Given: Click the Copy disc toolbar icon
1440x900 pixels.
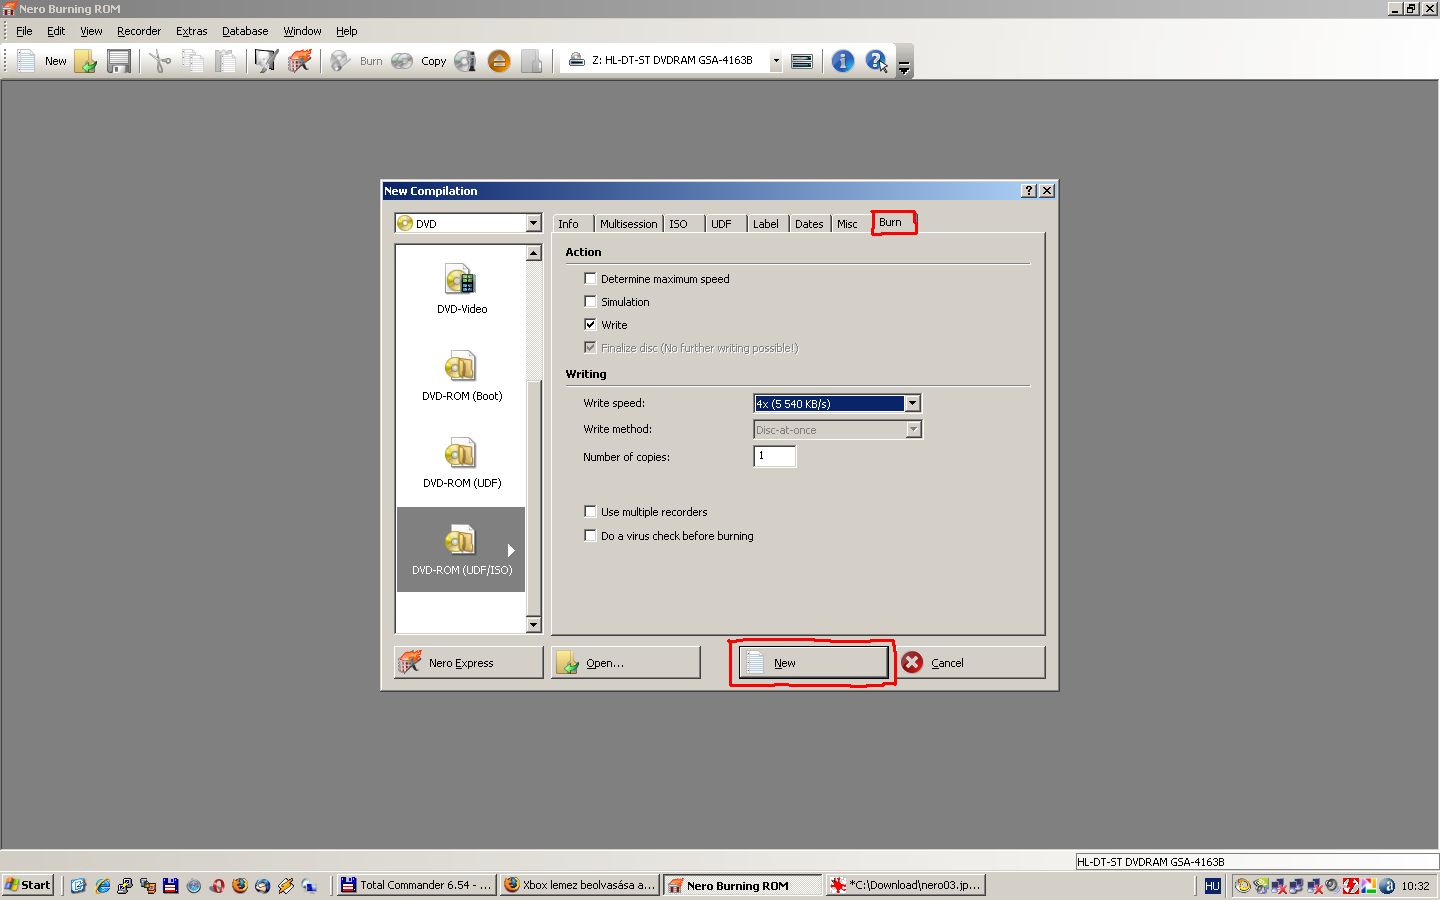Looking at the screenshot, I should (419, 61).
